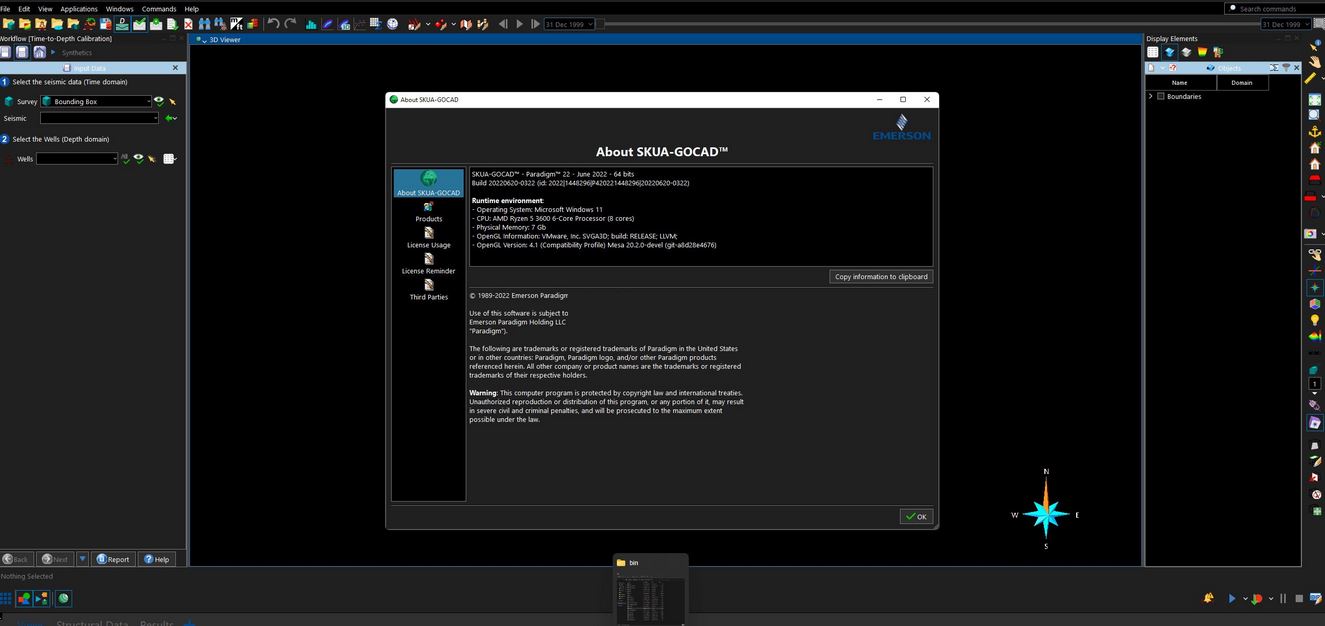
Task: Click the workflow Help button
Action: coord(156,559)
